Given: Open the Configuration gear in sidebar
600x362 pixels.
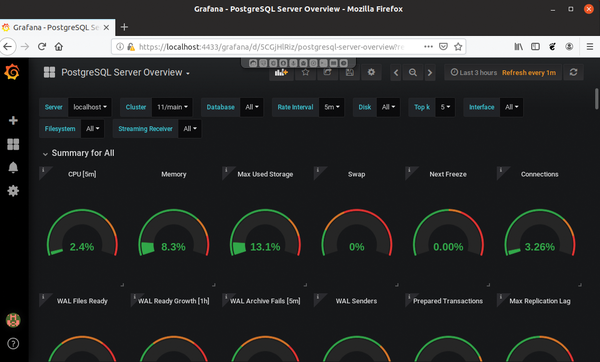Looking at the screenshot, I should [13, 191].
